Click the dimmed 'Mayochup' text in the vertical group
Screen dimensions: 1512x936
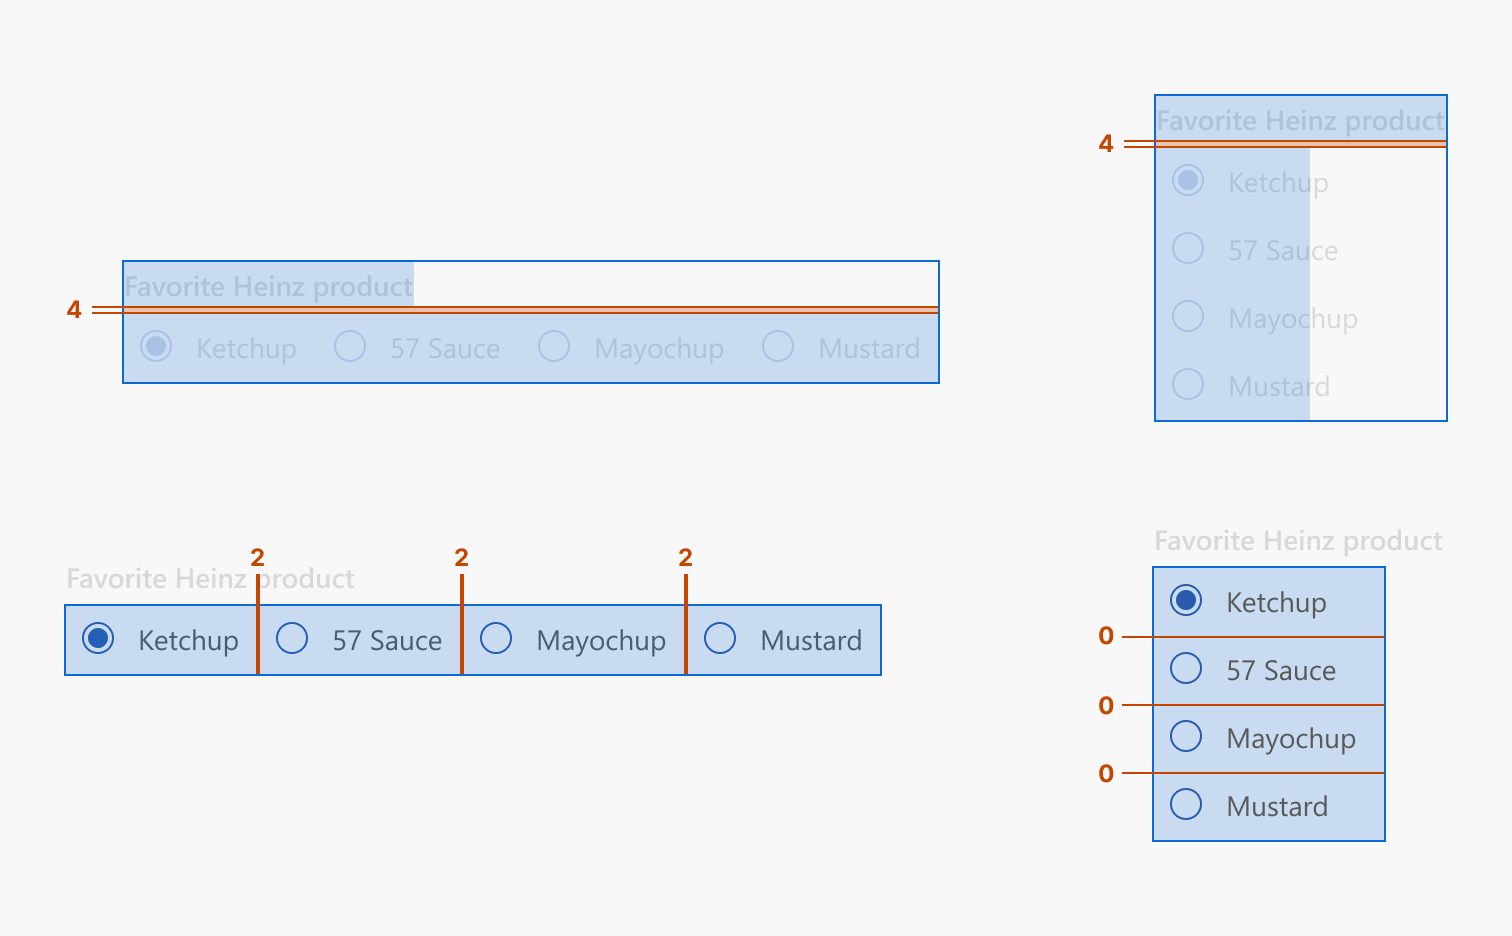(x=1293, y=319)
